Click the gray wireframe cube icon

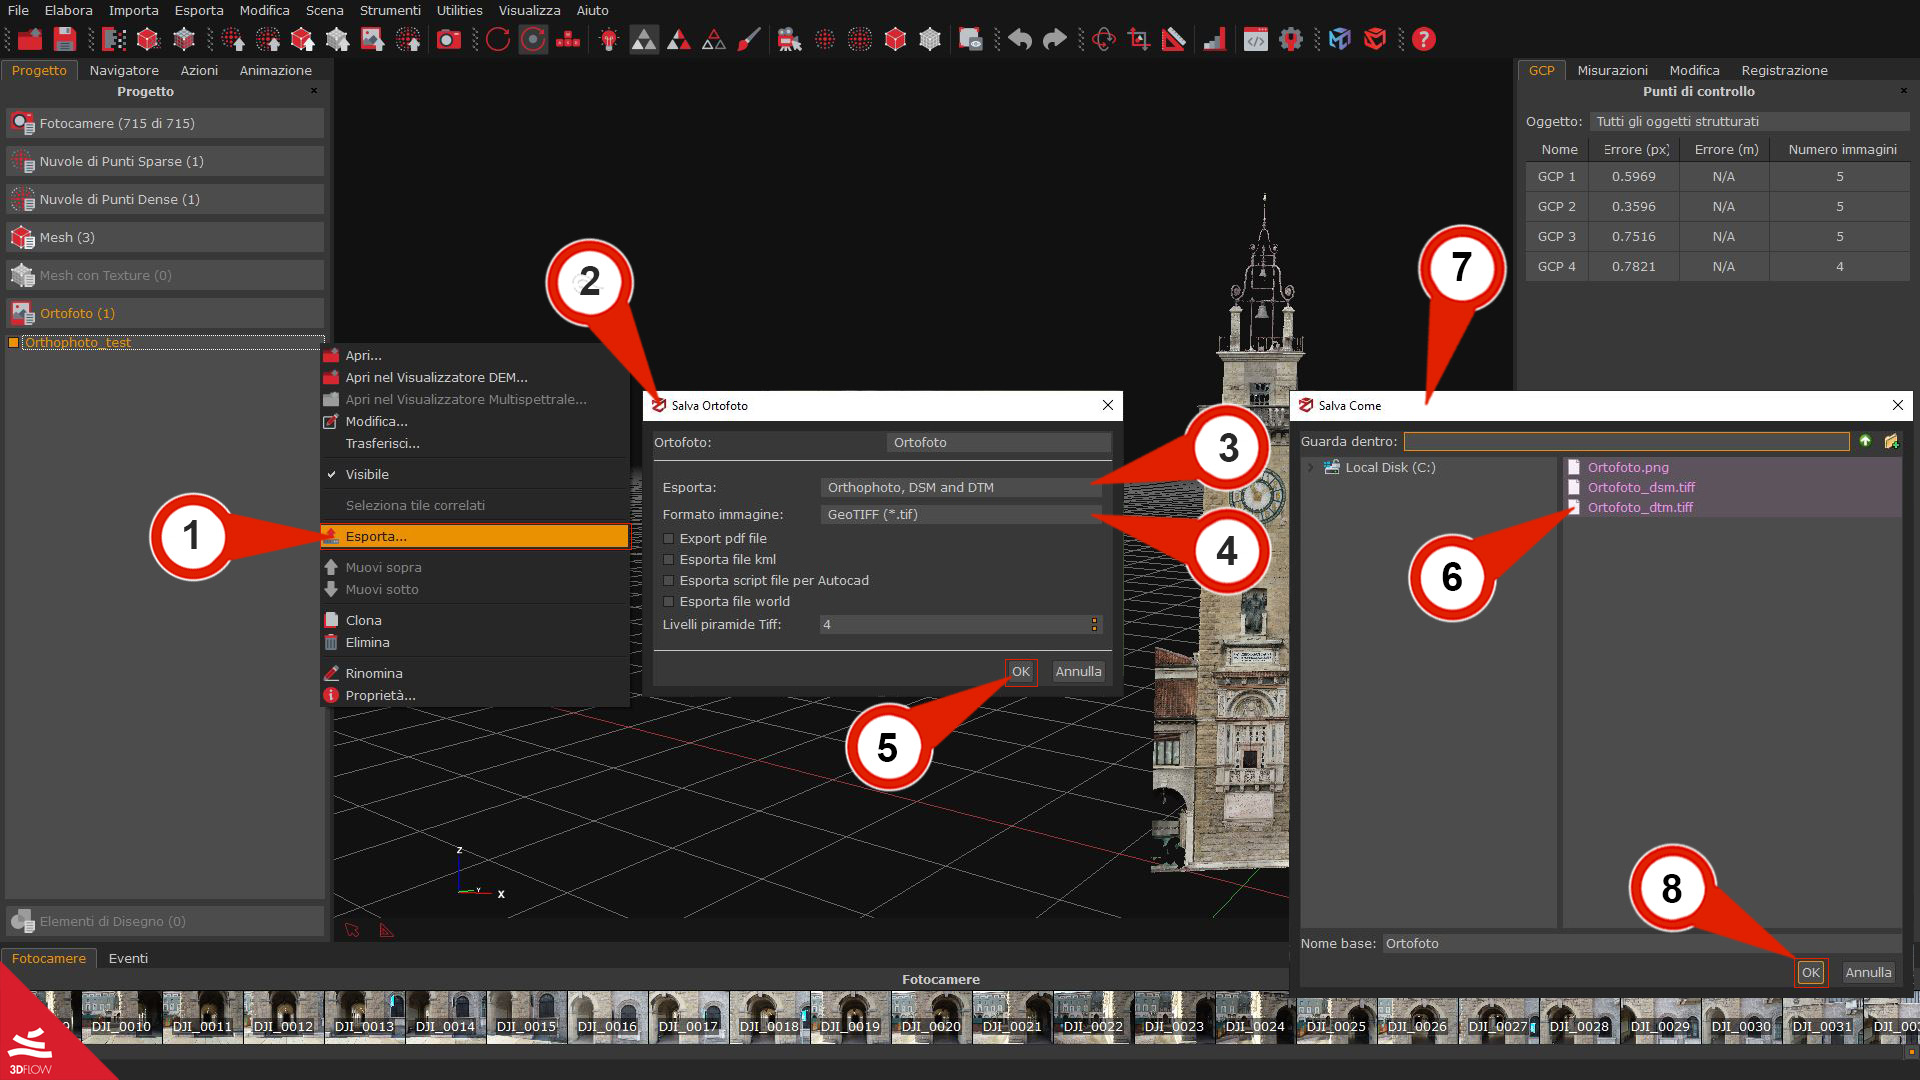(930, 39)
